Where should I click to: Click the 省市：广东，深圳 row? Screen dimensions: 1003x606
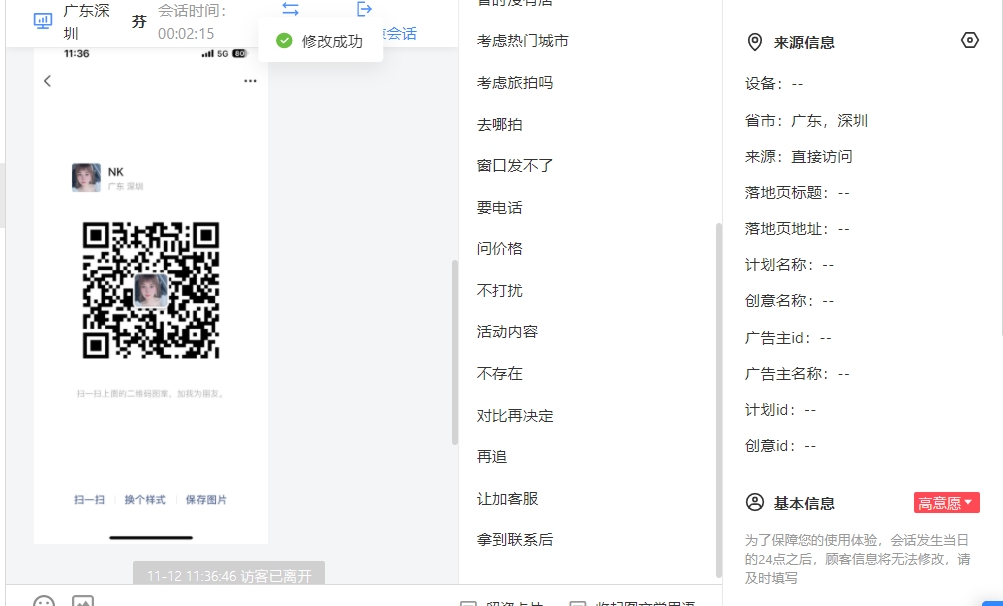(x=806, y=120)
